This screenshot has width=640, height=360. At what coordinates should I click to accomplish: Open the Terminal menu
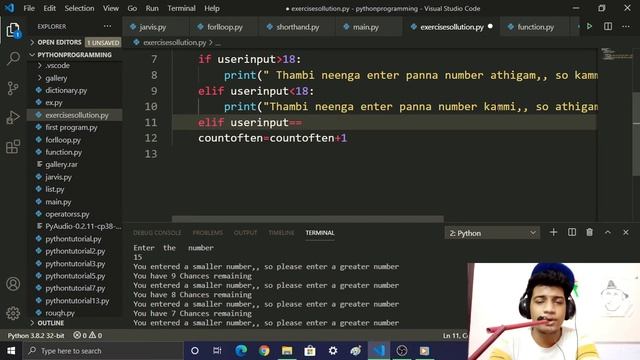click(x=181, y=8)
